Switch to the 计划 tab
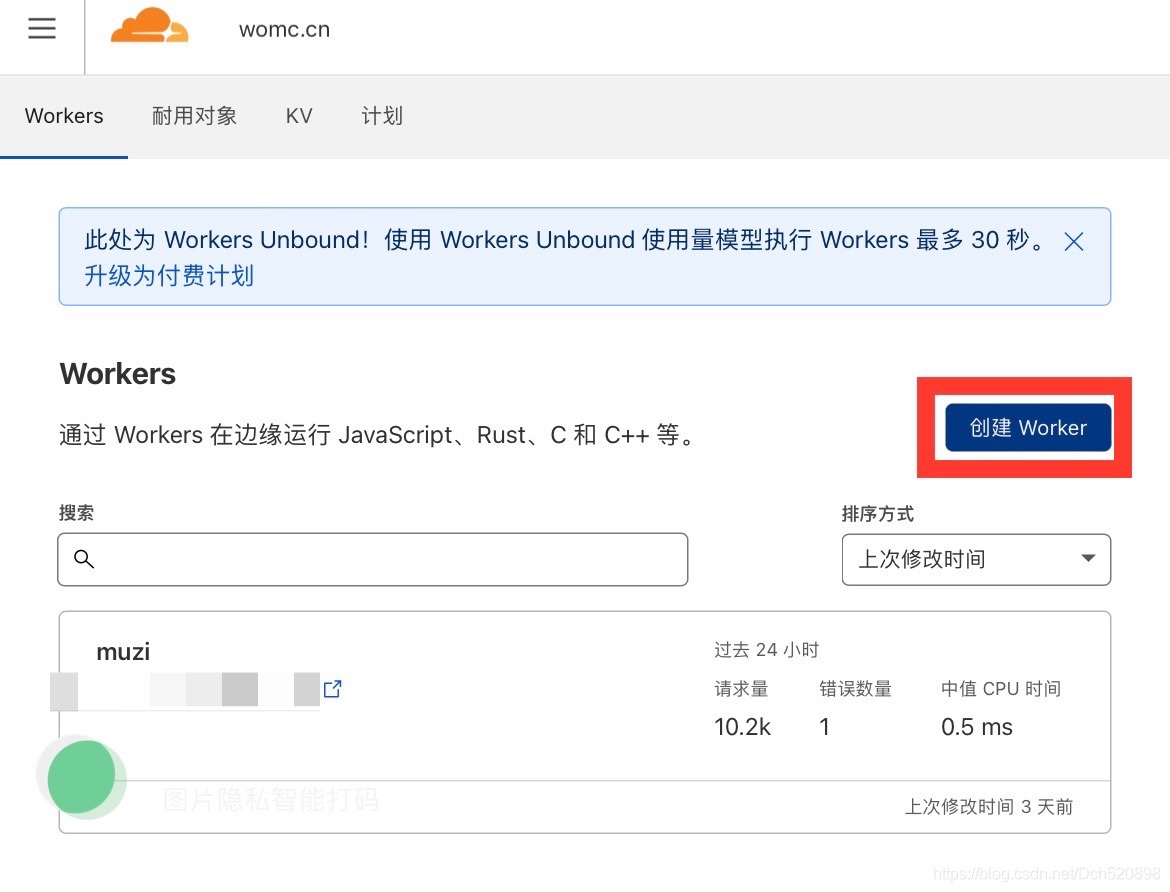This screenshot has height=892, width=1170. (x=382, y=116)
